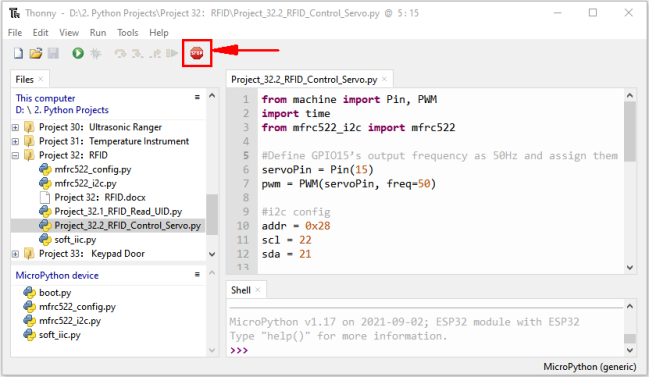The height and width of the screenshot is (378, 649).
Task: Click Python icon of Project_32.1_RFID_Read_UID.py
Action: pyautogui.click(x=45, y=212)
